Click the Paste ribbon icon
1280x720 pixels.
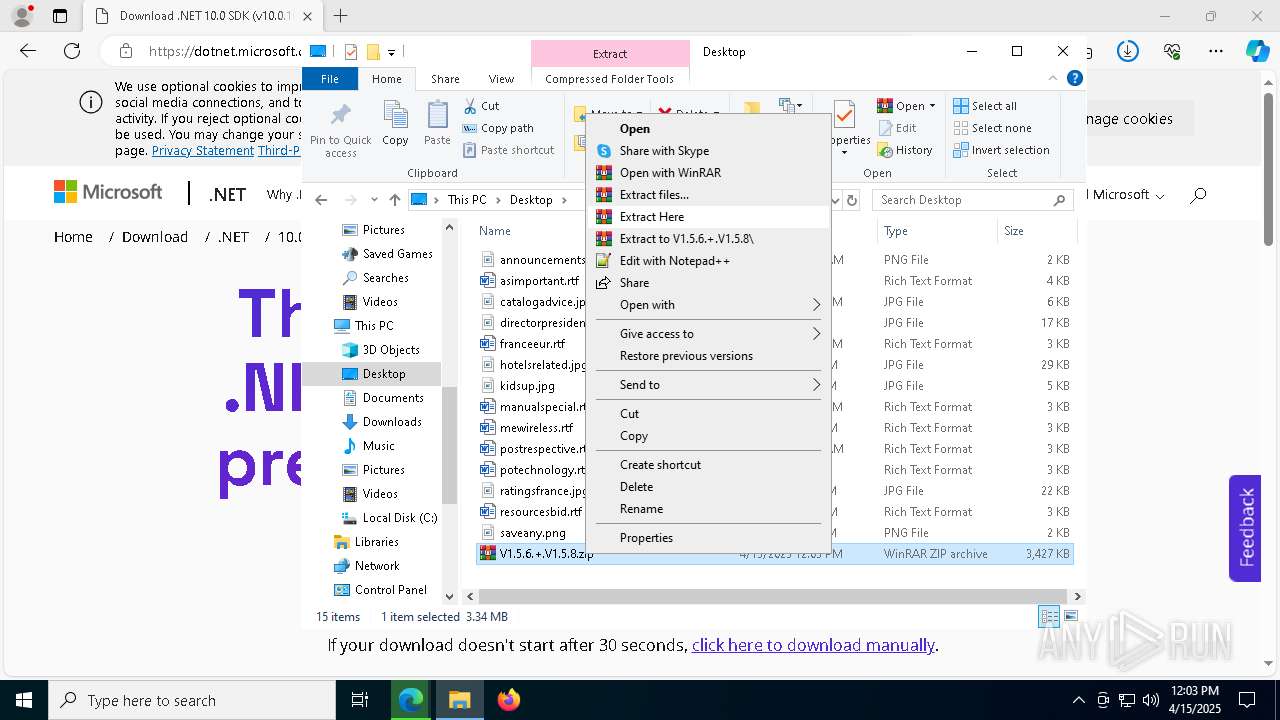click(437, 124)
